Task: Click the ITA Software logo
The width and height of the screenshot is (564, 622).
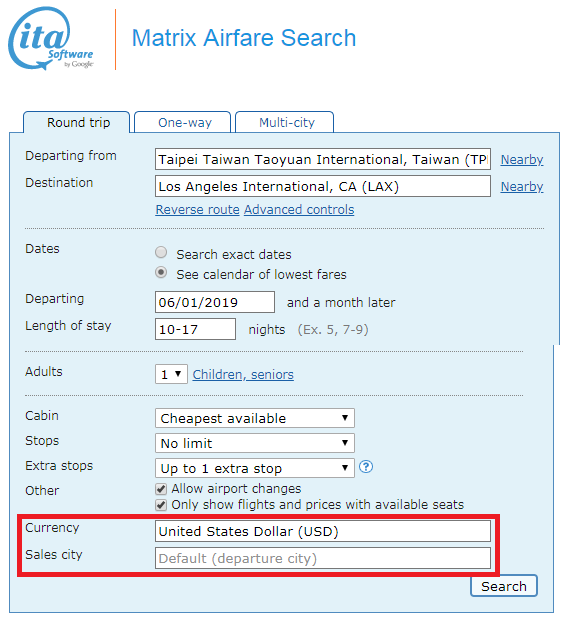Action: [x=51, y=38]
